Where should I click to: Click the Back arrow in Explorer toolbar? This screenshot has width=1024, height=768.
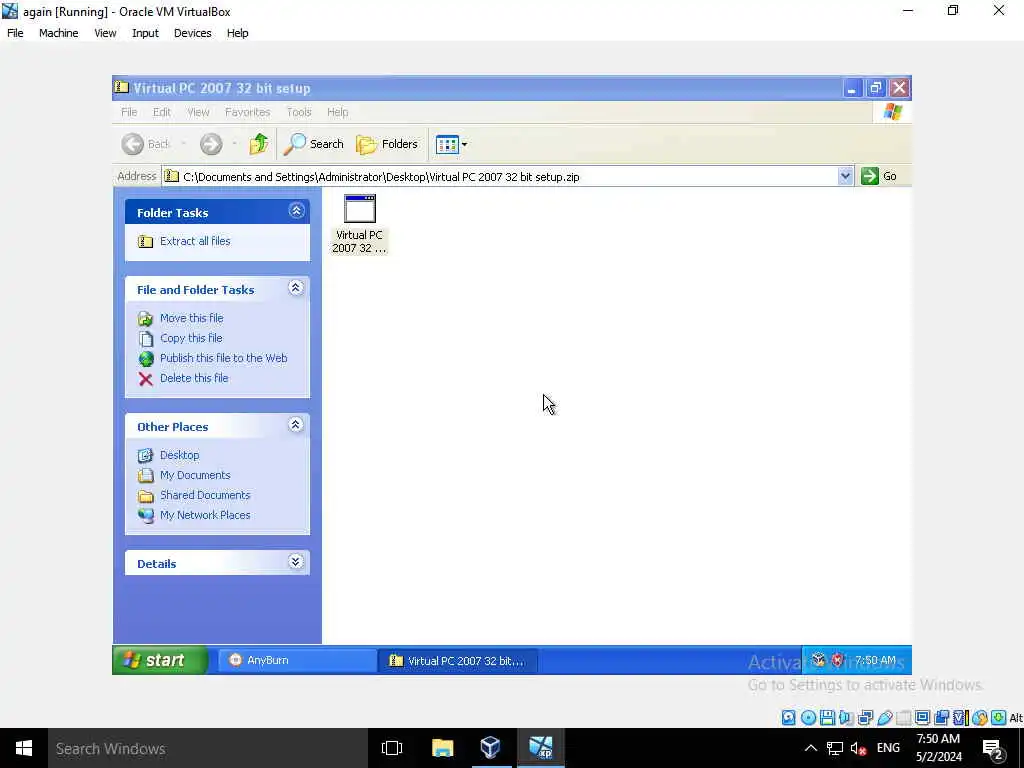[133, 144]
